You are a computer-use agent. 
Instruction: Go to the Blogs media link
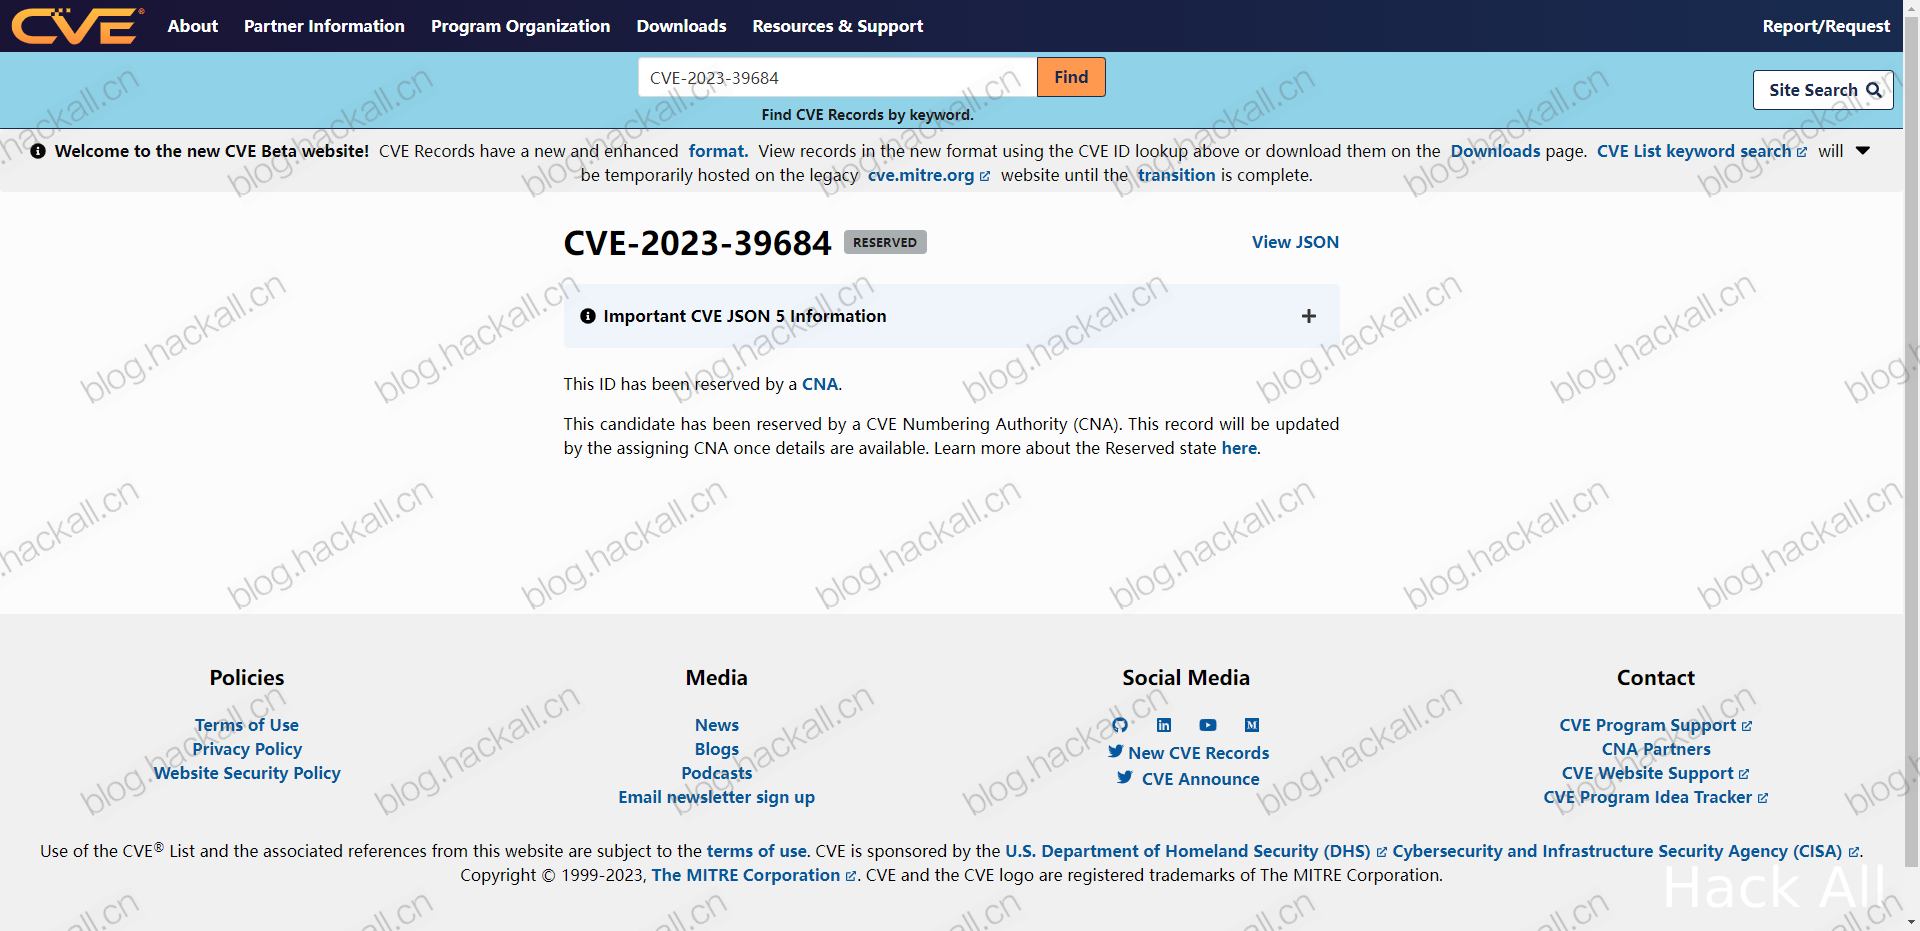pyautogui.click(x=717, y=749)
